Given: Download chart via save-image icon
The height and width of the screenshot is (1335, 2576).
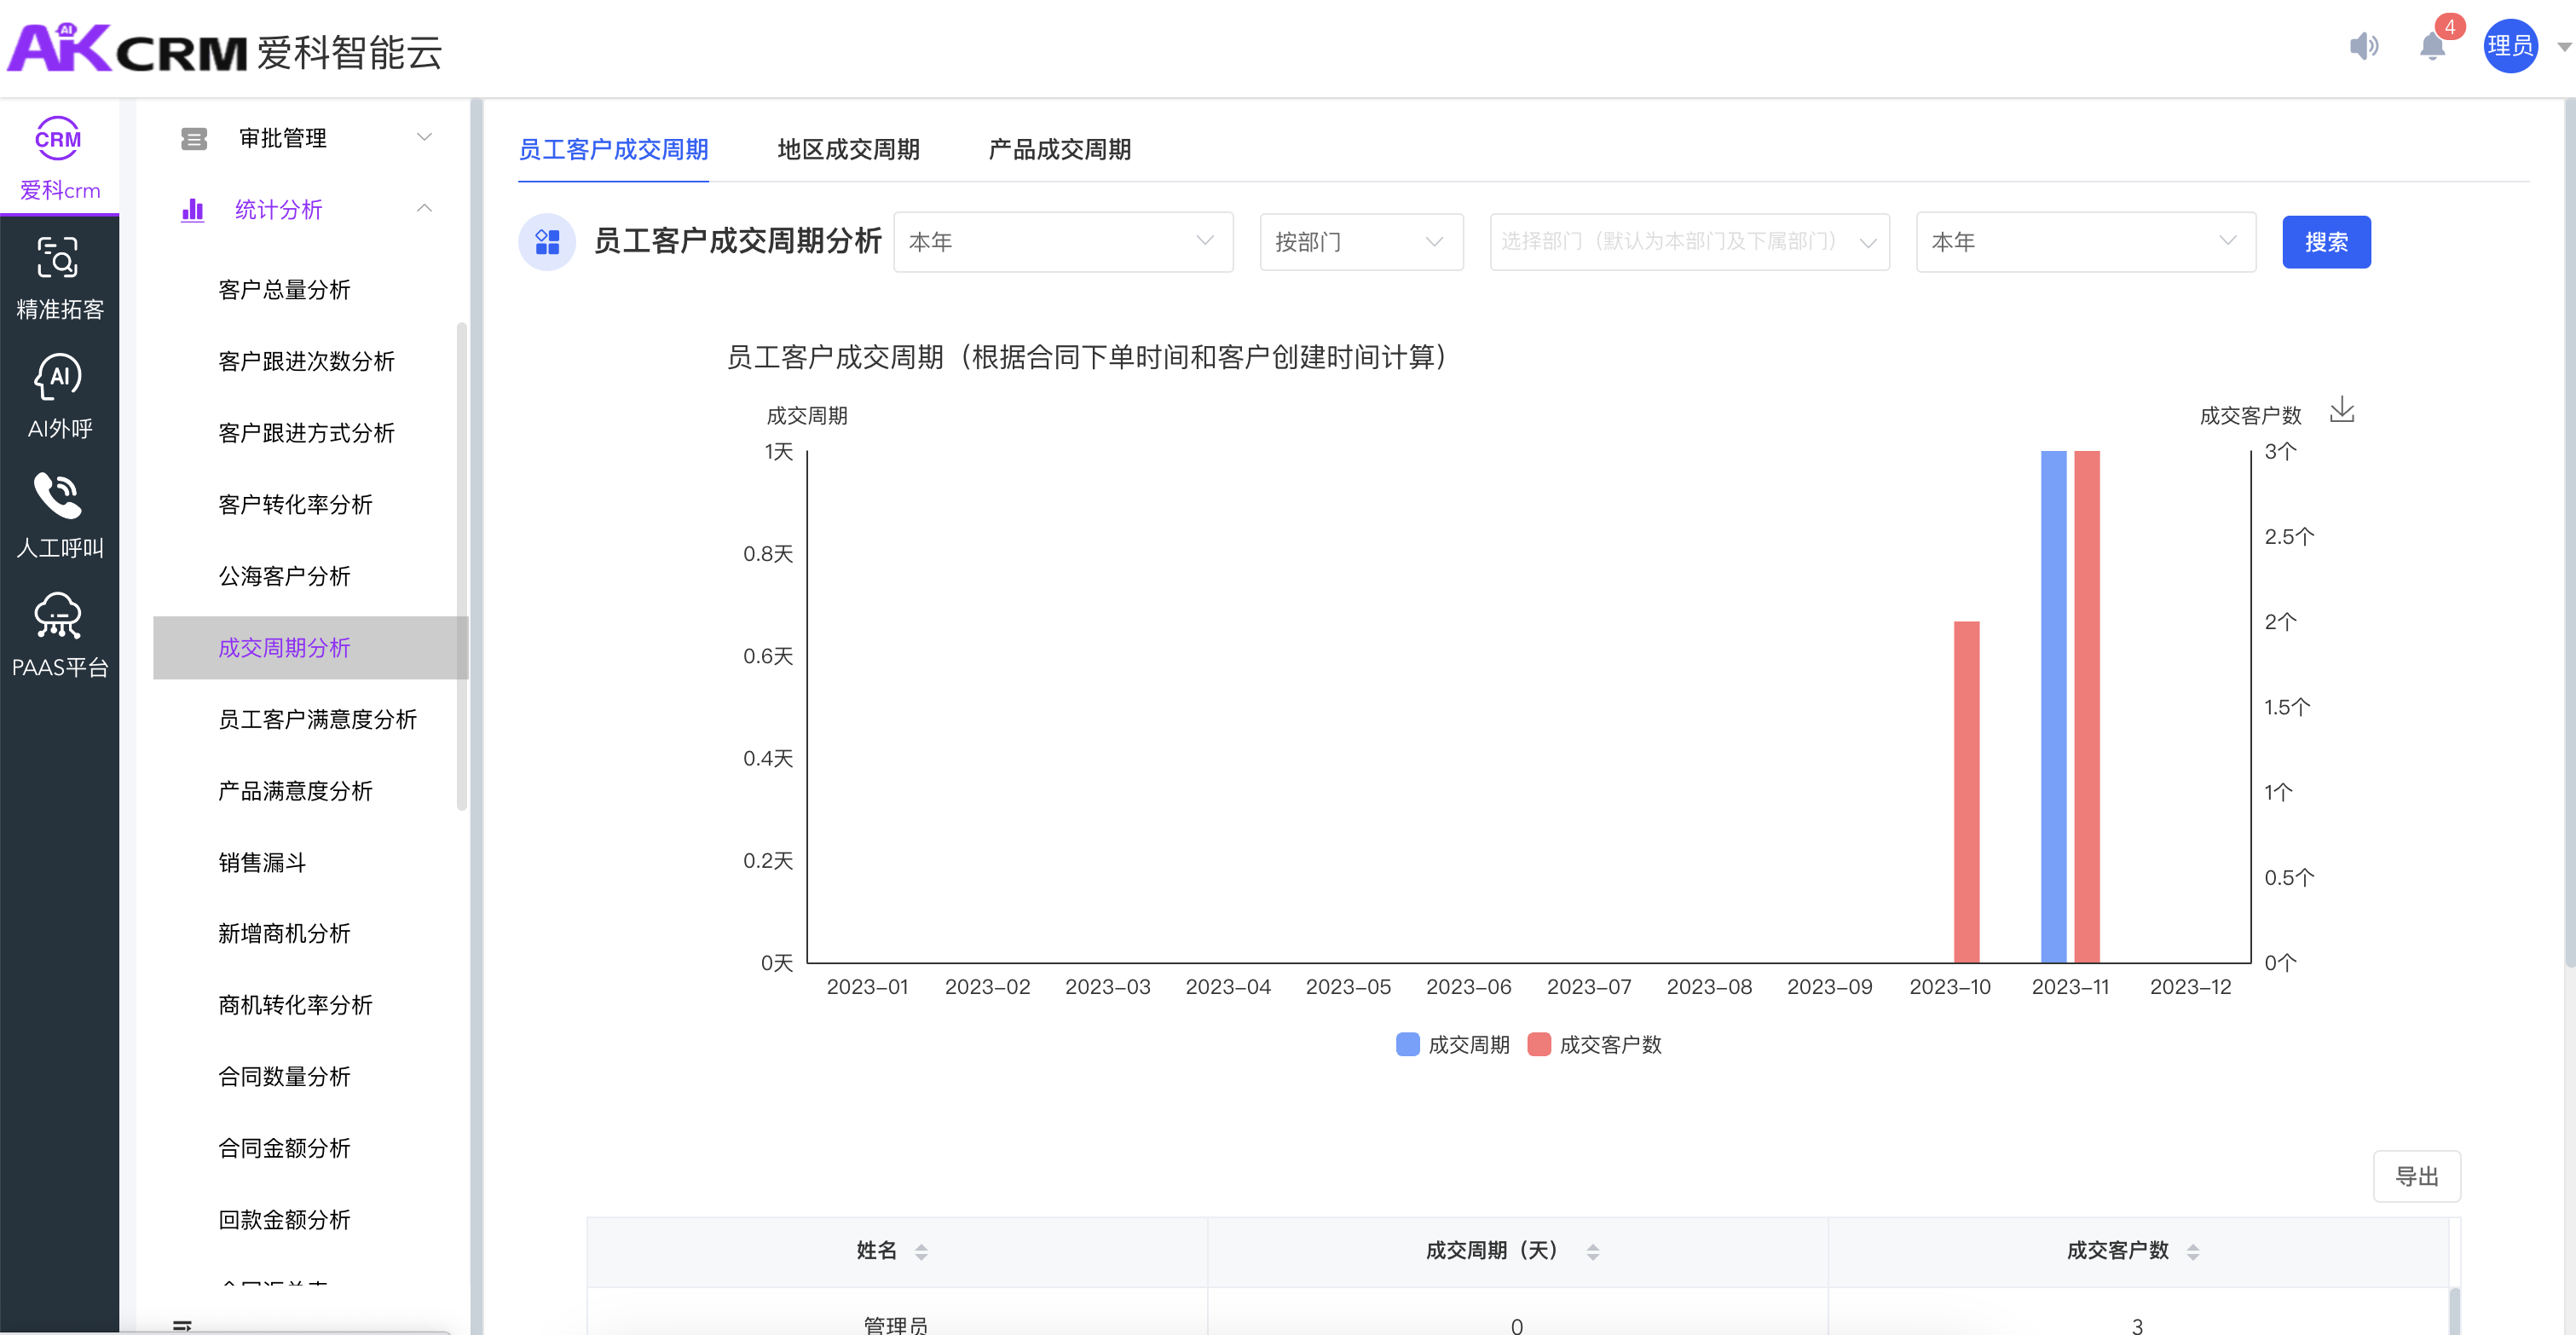Looking at the screenshot, I should (2342, 410).
